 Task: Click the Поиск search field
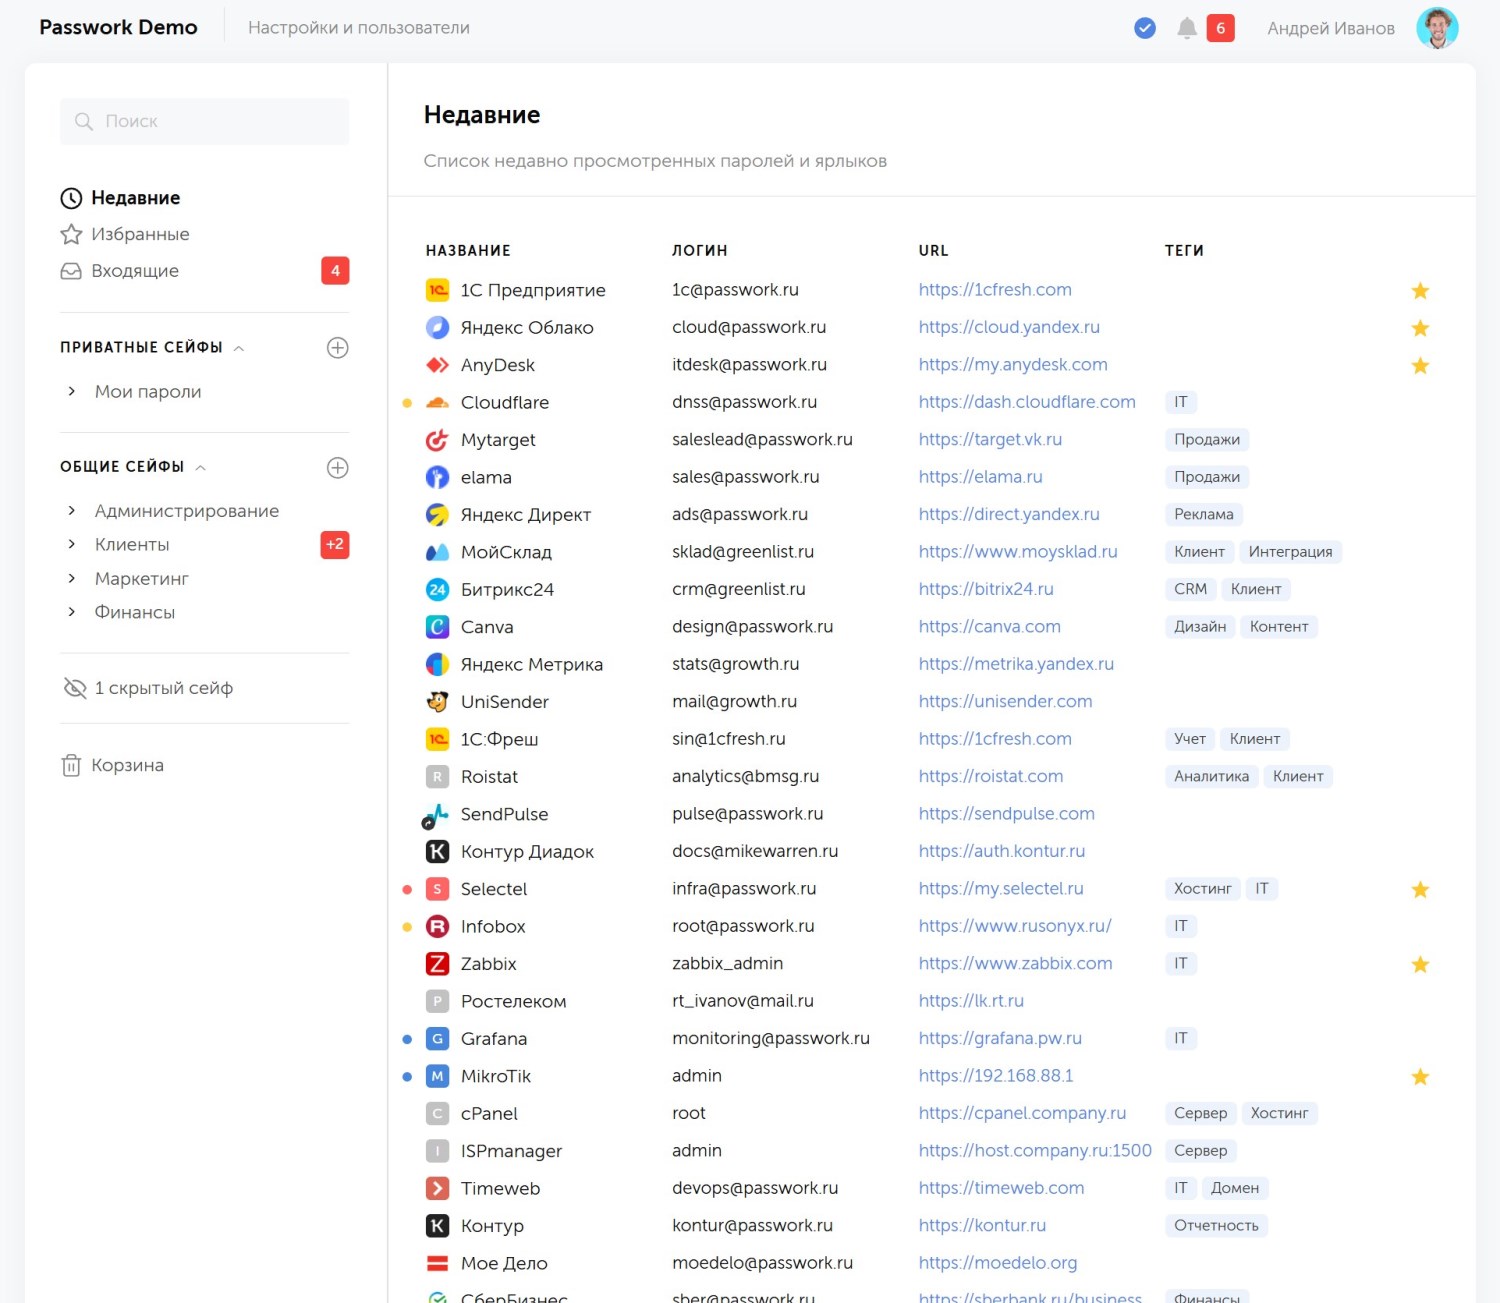[205, 121]
